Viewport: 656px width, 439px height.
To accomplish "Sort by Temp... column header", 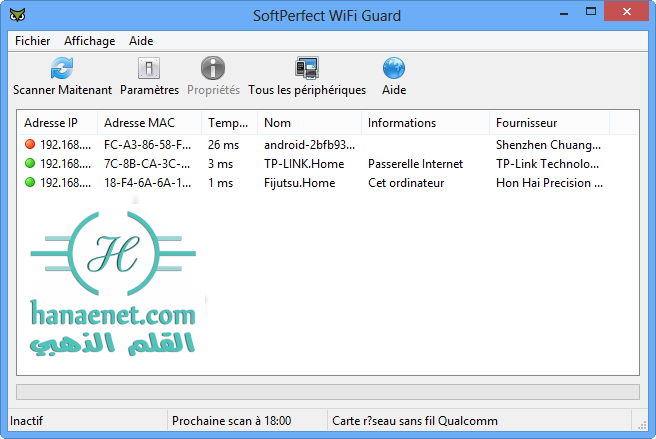I will pyautogui.click(x=229, y=123).
